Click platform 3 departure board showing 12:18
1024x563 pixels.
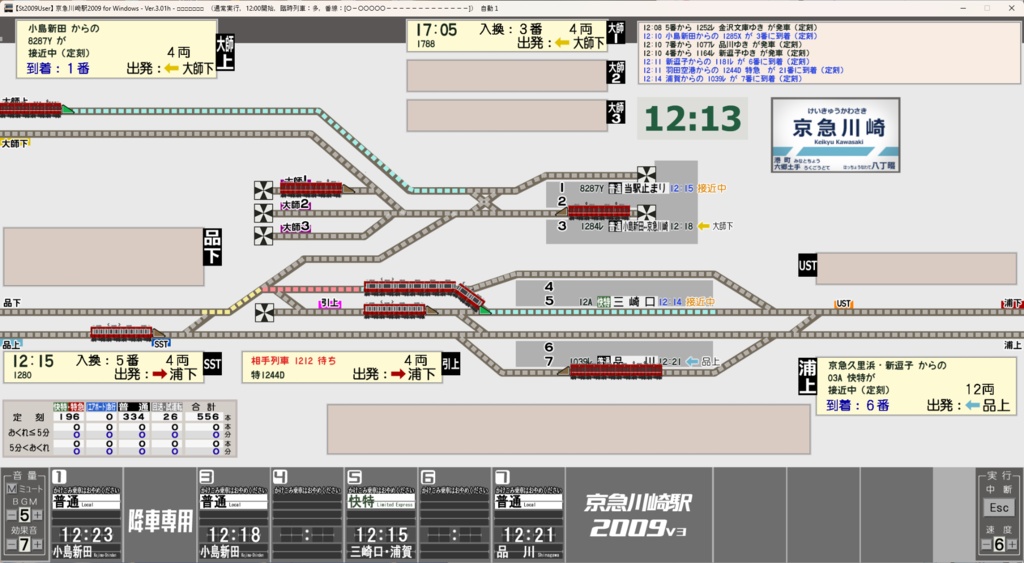coord(233,513)
